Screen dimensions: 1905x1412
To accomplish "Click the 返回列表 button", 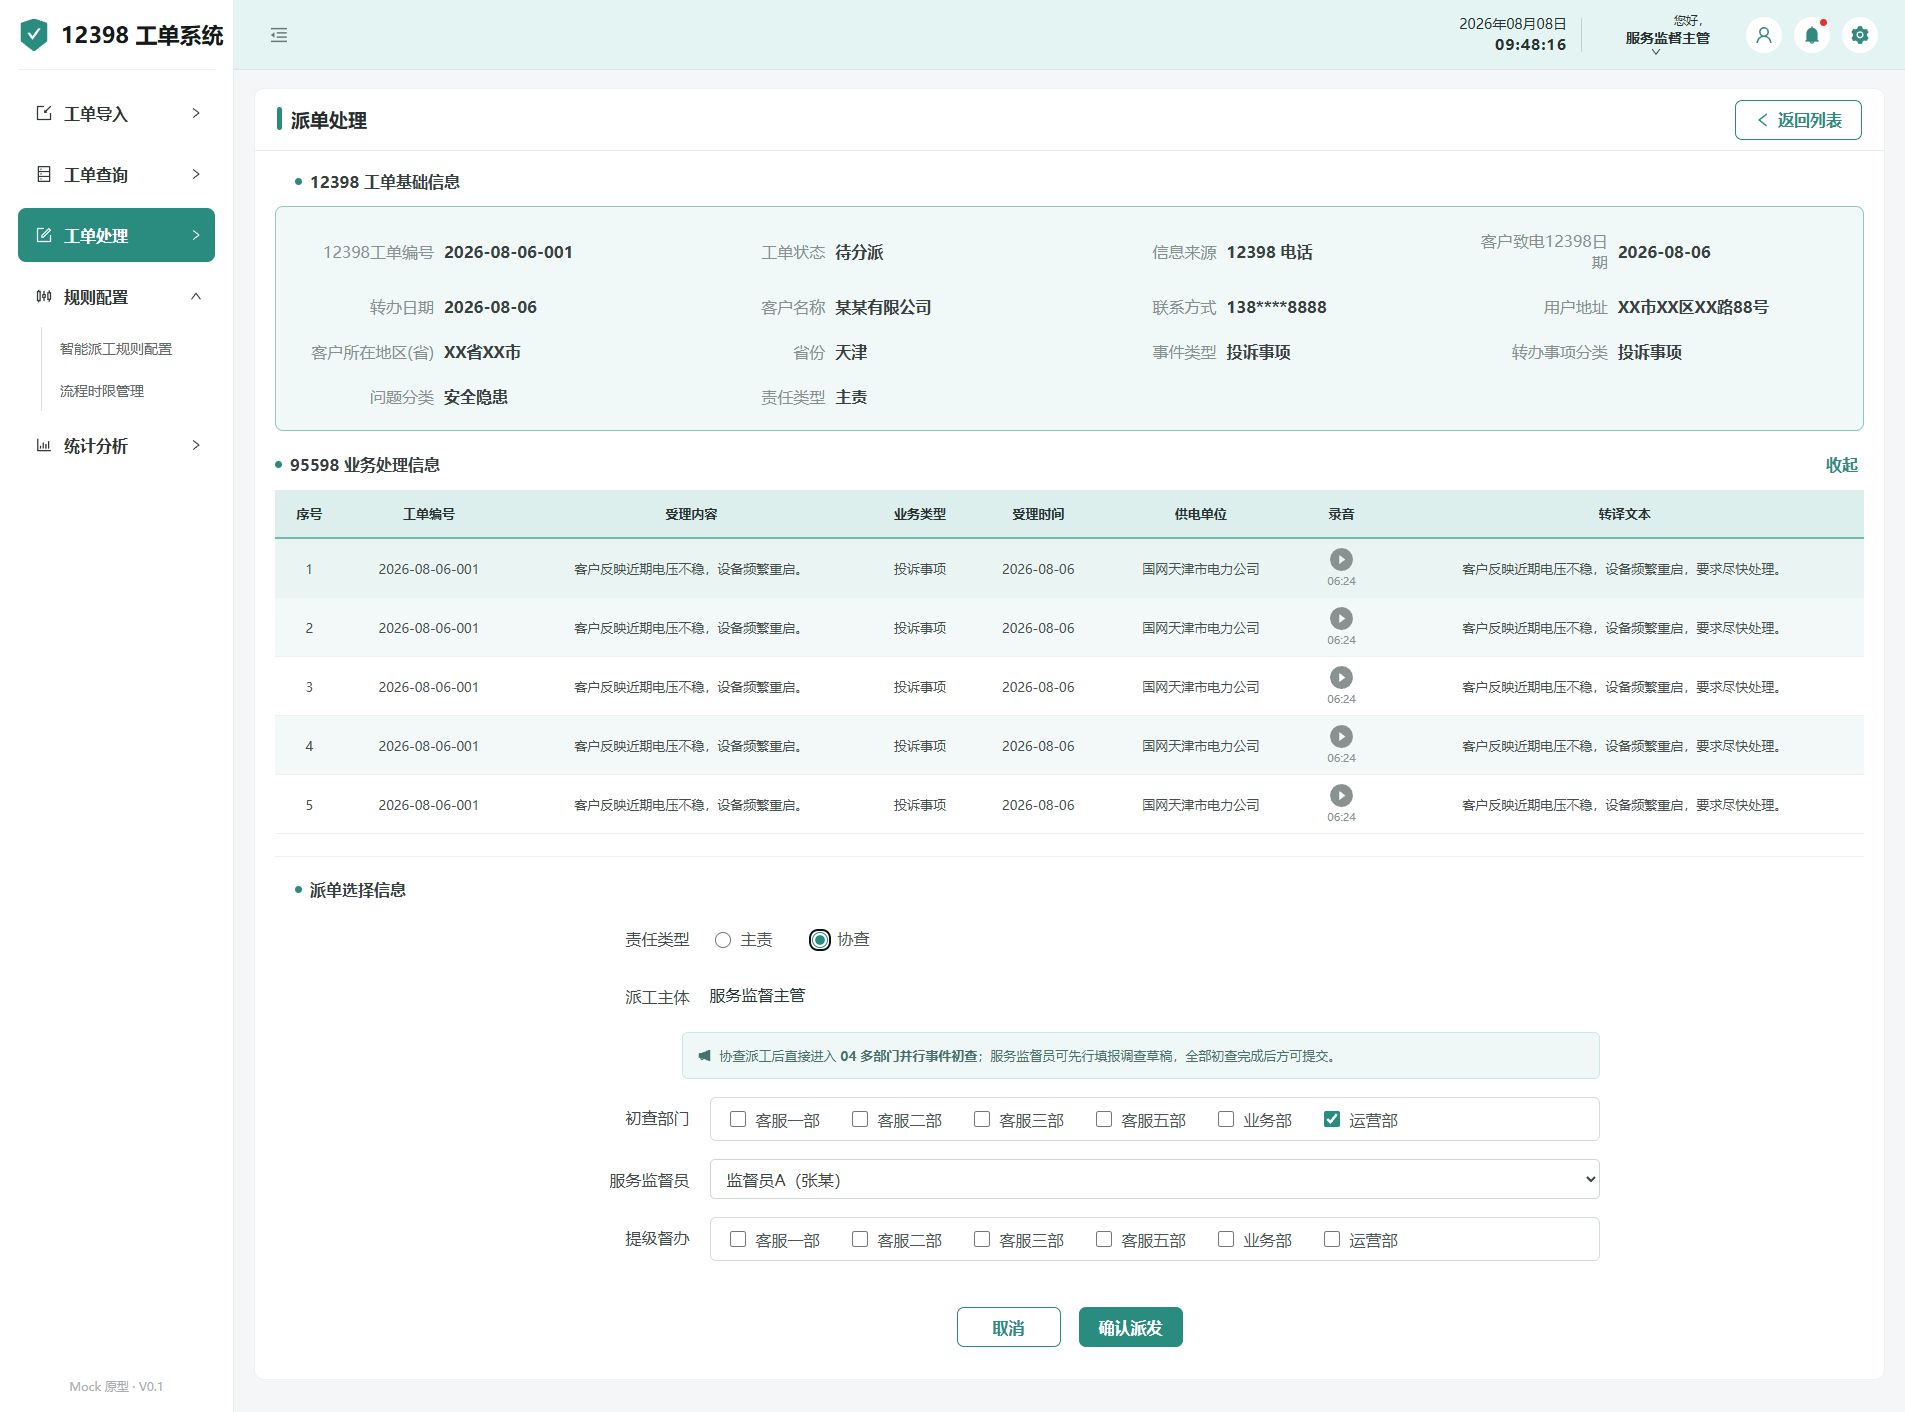I will 1798,120.
